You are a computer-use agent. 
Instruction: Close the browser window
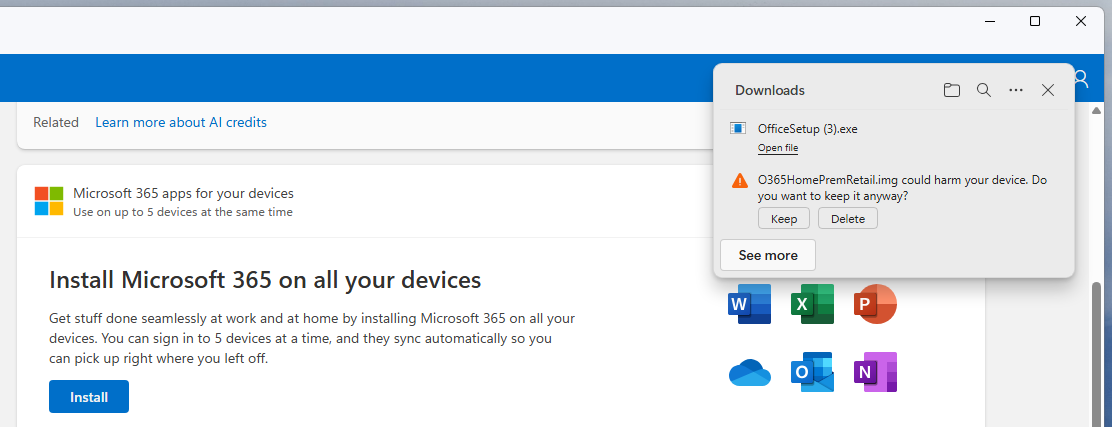click(x=1081, y=21)
